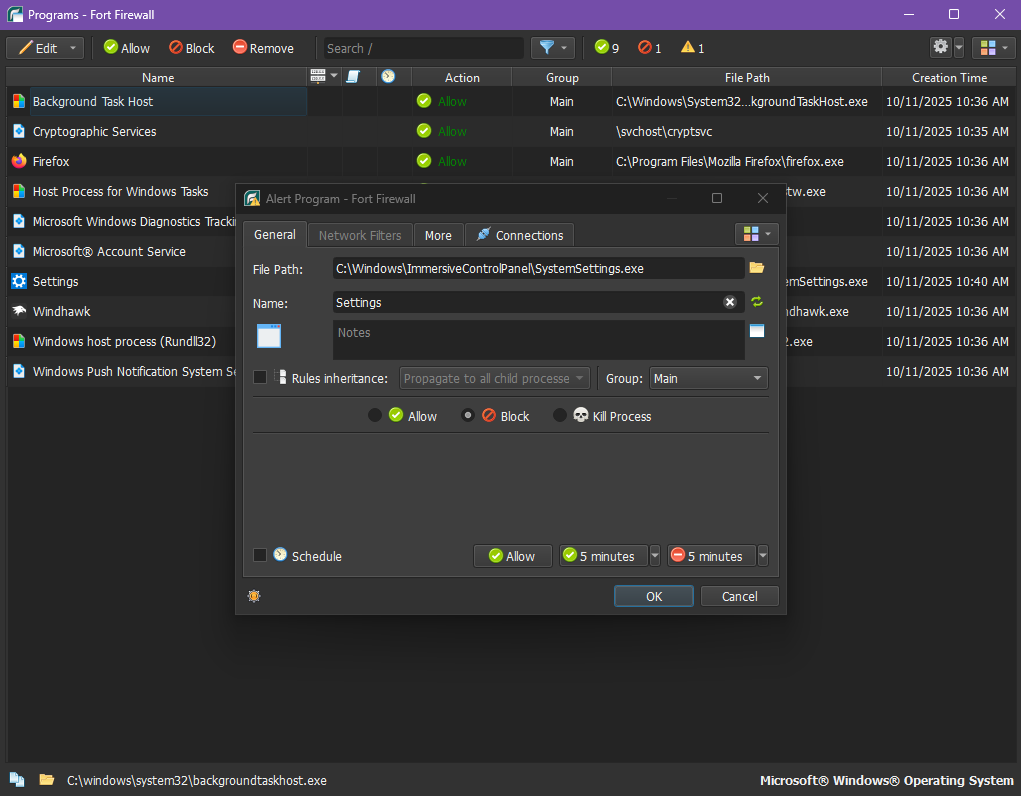Sort by the File Path column header

[x=747, y=78]
